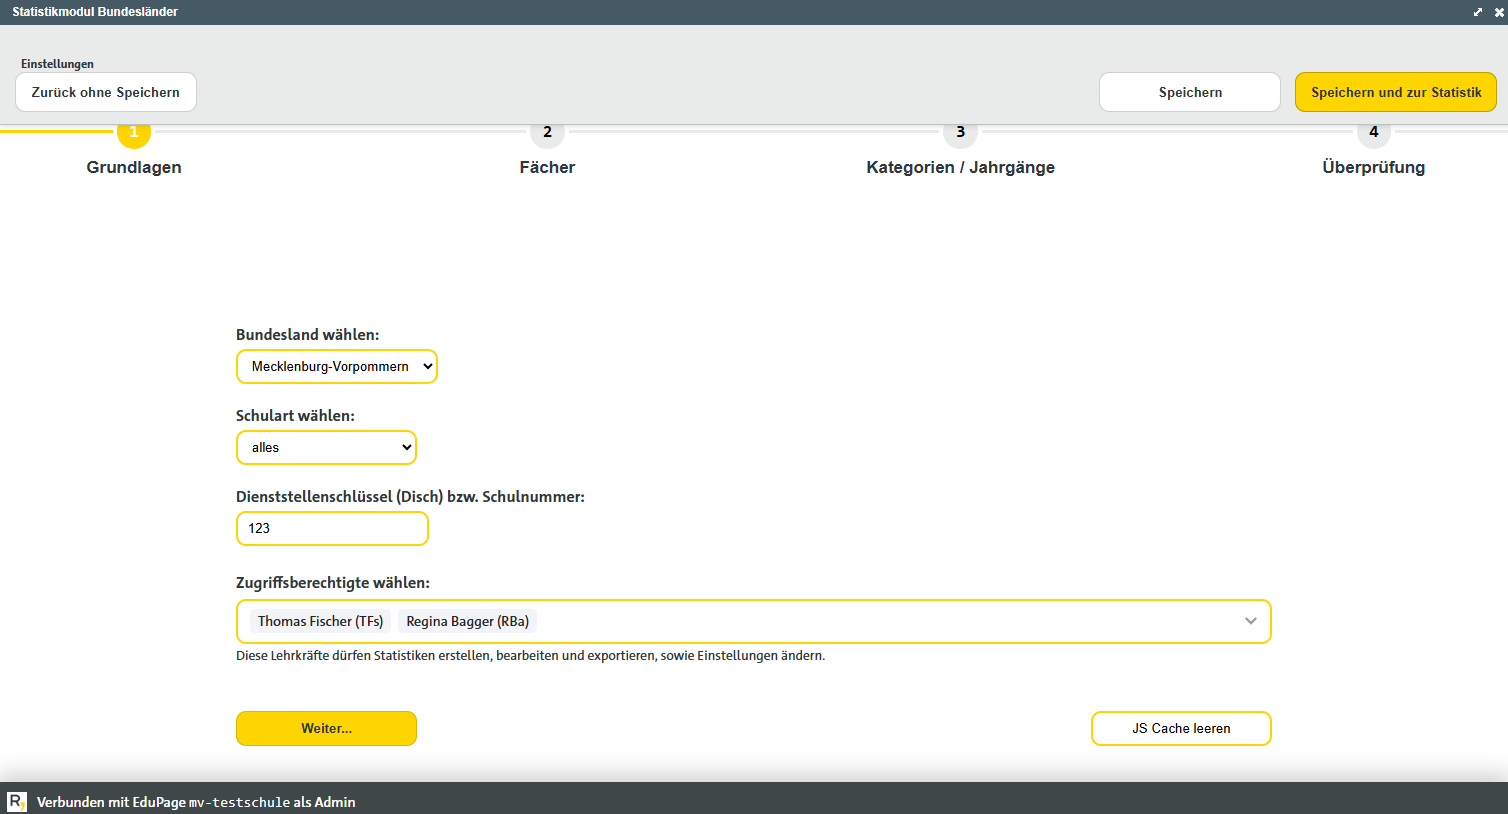The width and height of the screenshot is (1508, 814).
Task: Select step 3 circle Kategorien / Jahrgänge
Action: pyautogui.click(x=960, y=132)
